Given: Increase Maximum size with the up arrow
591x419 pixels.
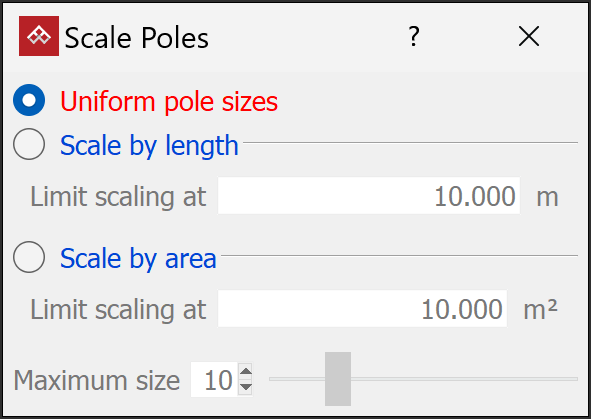Looking at the screenshot, I should 246,372.
